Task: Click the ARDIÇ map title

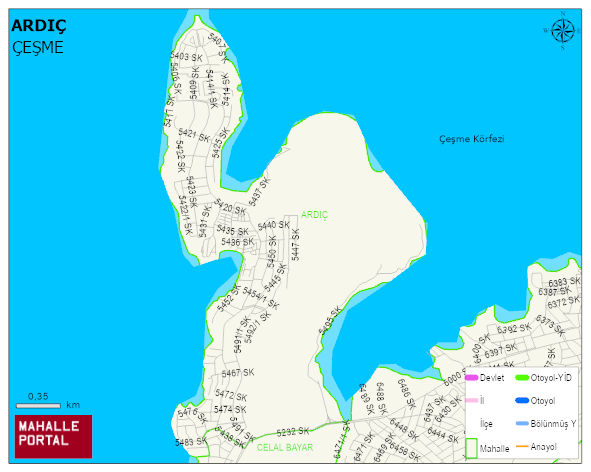Action: [39, 26]
